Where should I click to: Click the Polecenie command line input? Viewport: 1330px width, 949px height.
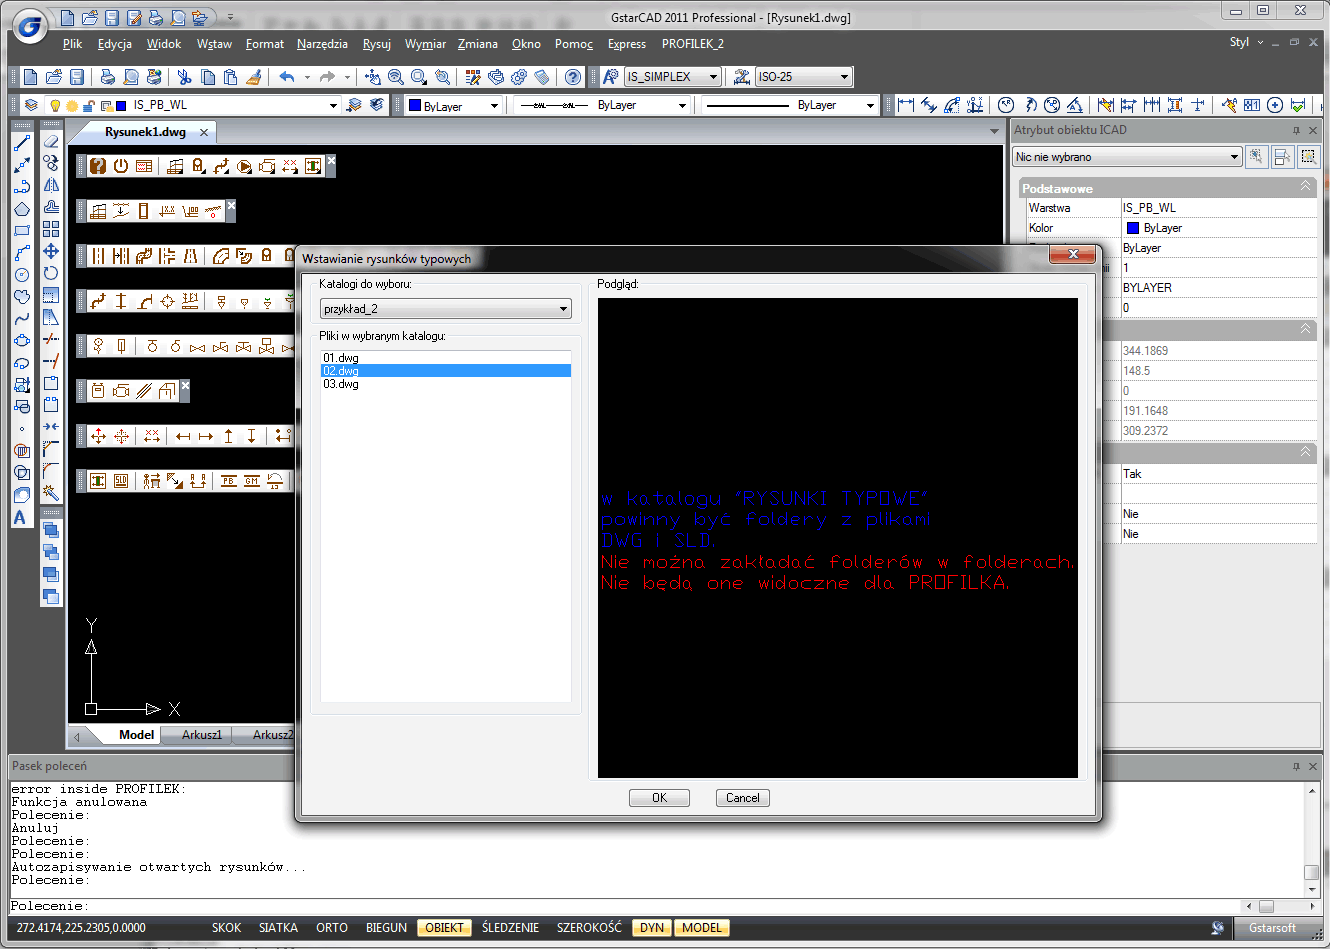pos(623,906)
